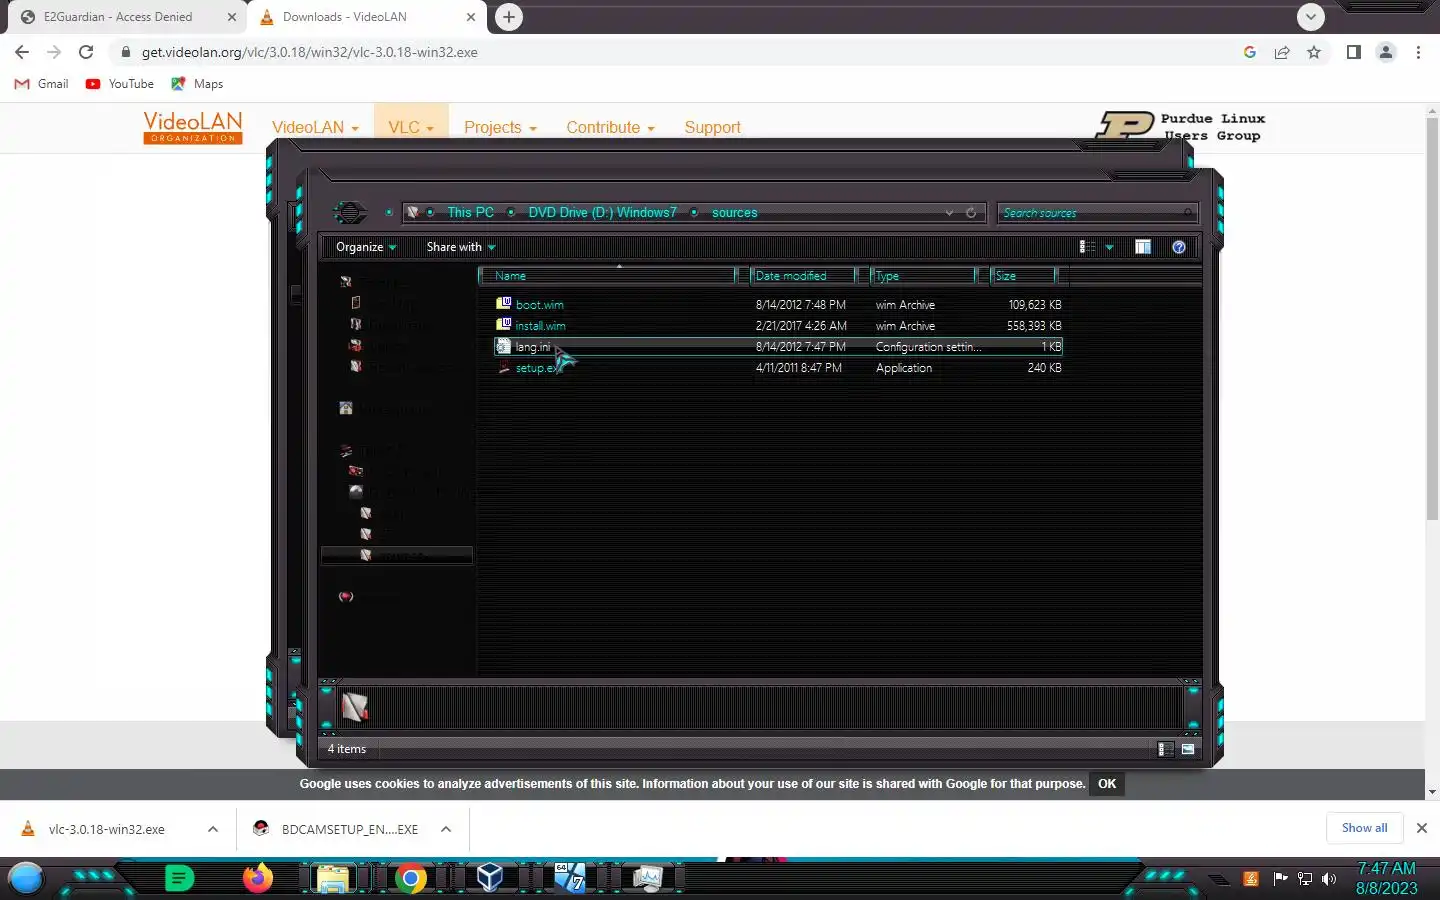The image size is (1440, 900).
Task: Sort files by Name column
Action: 608,276
